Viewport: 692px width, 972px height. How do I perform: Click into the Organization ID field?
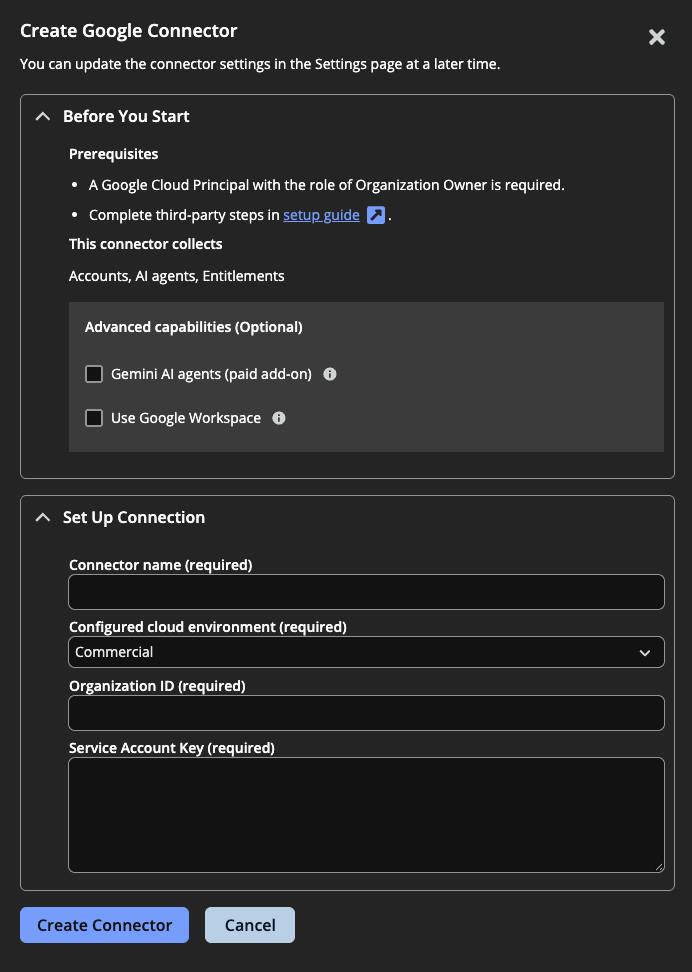366,713
